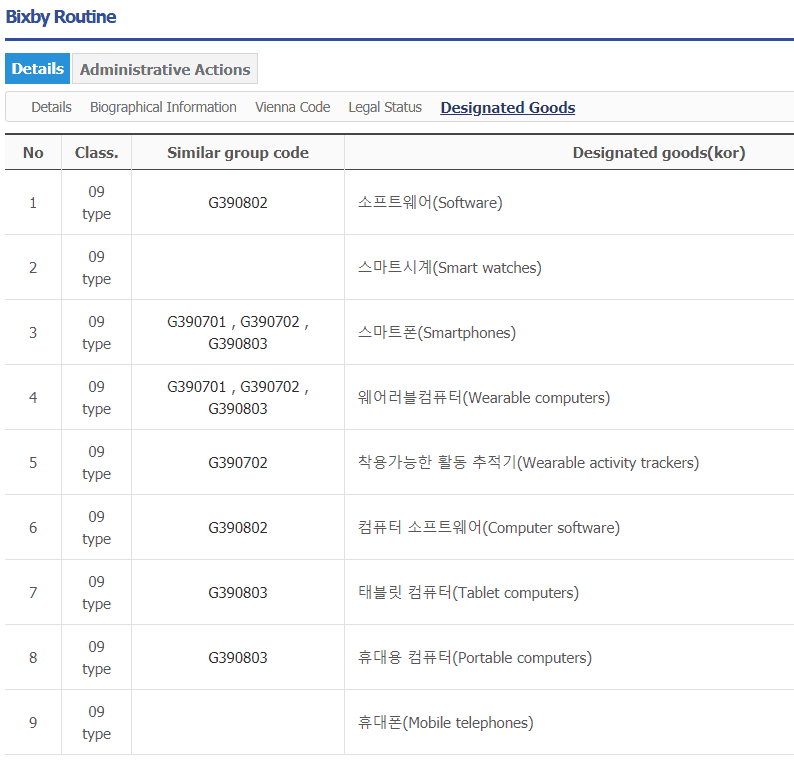Image resolution: width=794 pixels, height=766 pixels.
Task: Click 09 type class in Software row
Action: (x=96, y=203)
